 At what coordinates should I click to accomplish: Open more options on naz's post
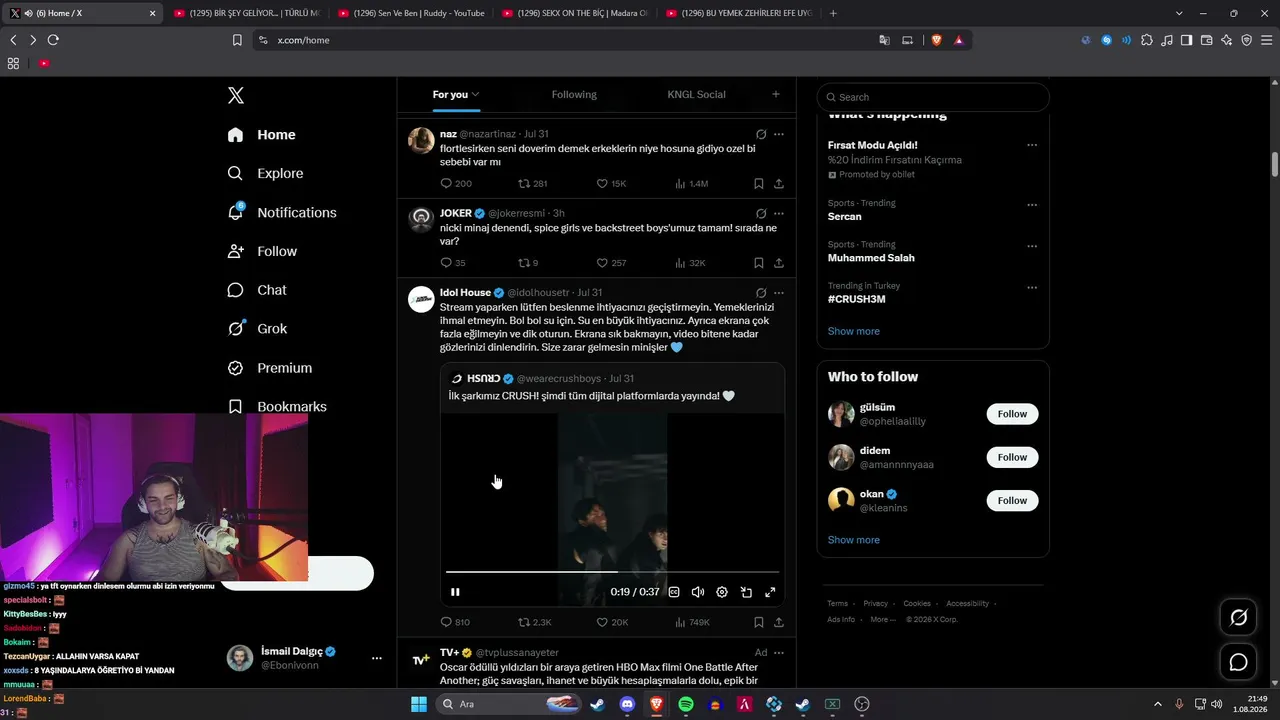(779, 134)
